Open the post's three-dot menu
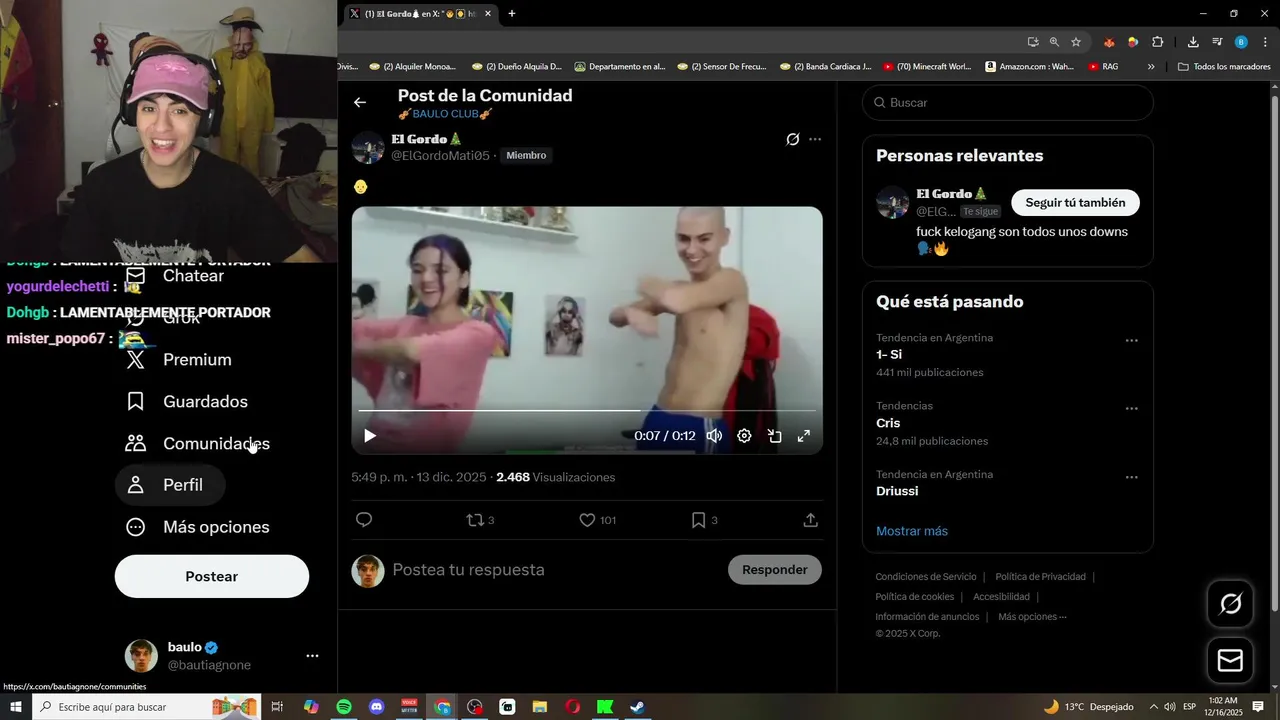 pos(815,139)
